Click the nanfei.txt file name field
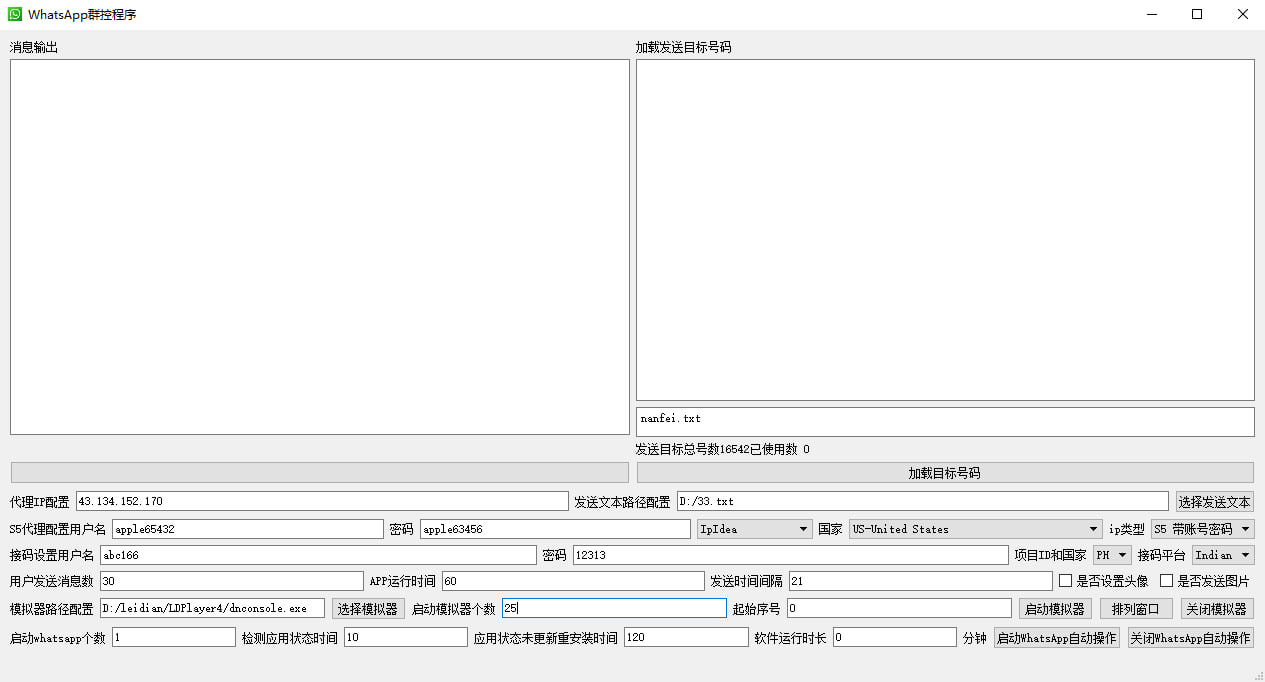The image size is (1265, 682). tap(945, 421)
